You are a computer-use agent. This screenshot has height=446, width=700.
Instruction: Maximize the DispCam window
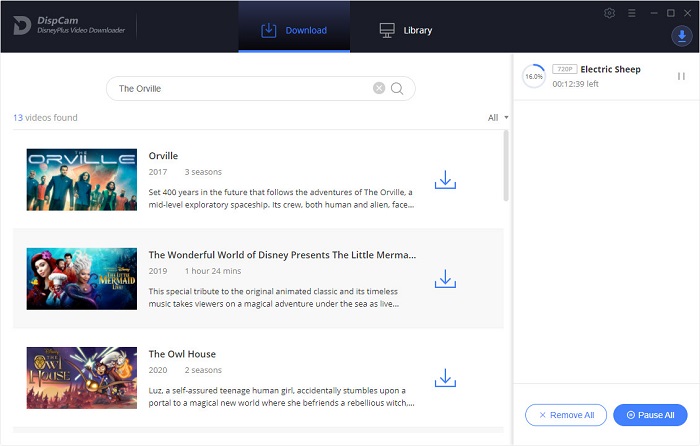click(x=671, y=13)
